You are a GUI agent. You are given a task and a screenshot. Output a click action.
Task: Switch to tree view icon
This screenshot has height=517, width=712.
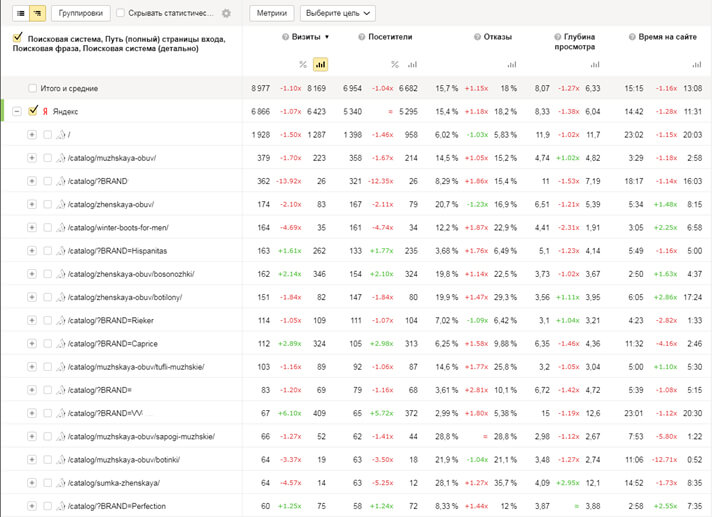[x=37, y=13]
